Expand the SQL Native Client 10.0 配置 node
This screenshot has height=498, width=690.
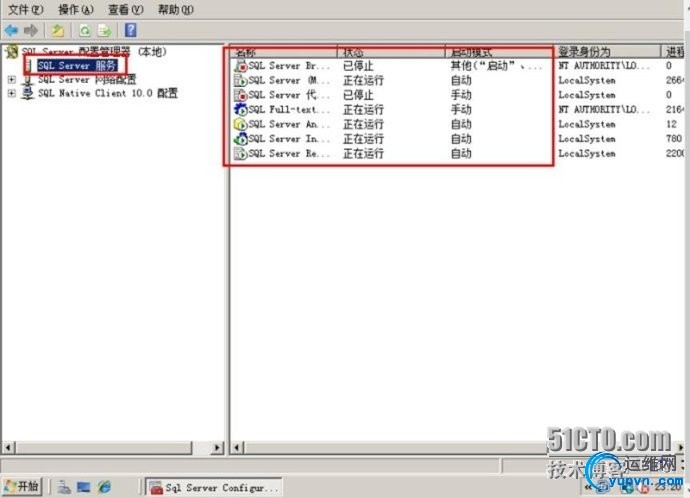click(x=12, y=93)
